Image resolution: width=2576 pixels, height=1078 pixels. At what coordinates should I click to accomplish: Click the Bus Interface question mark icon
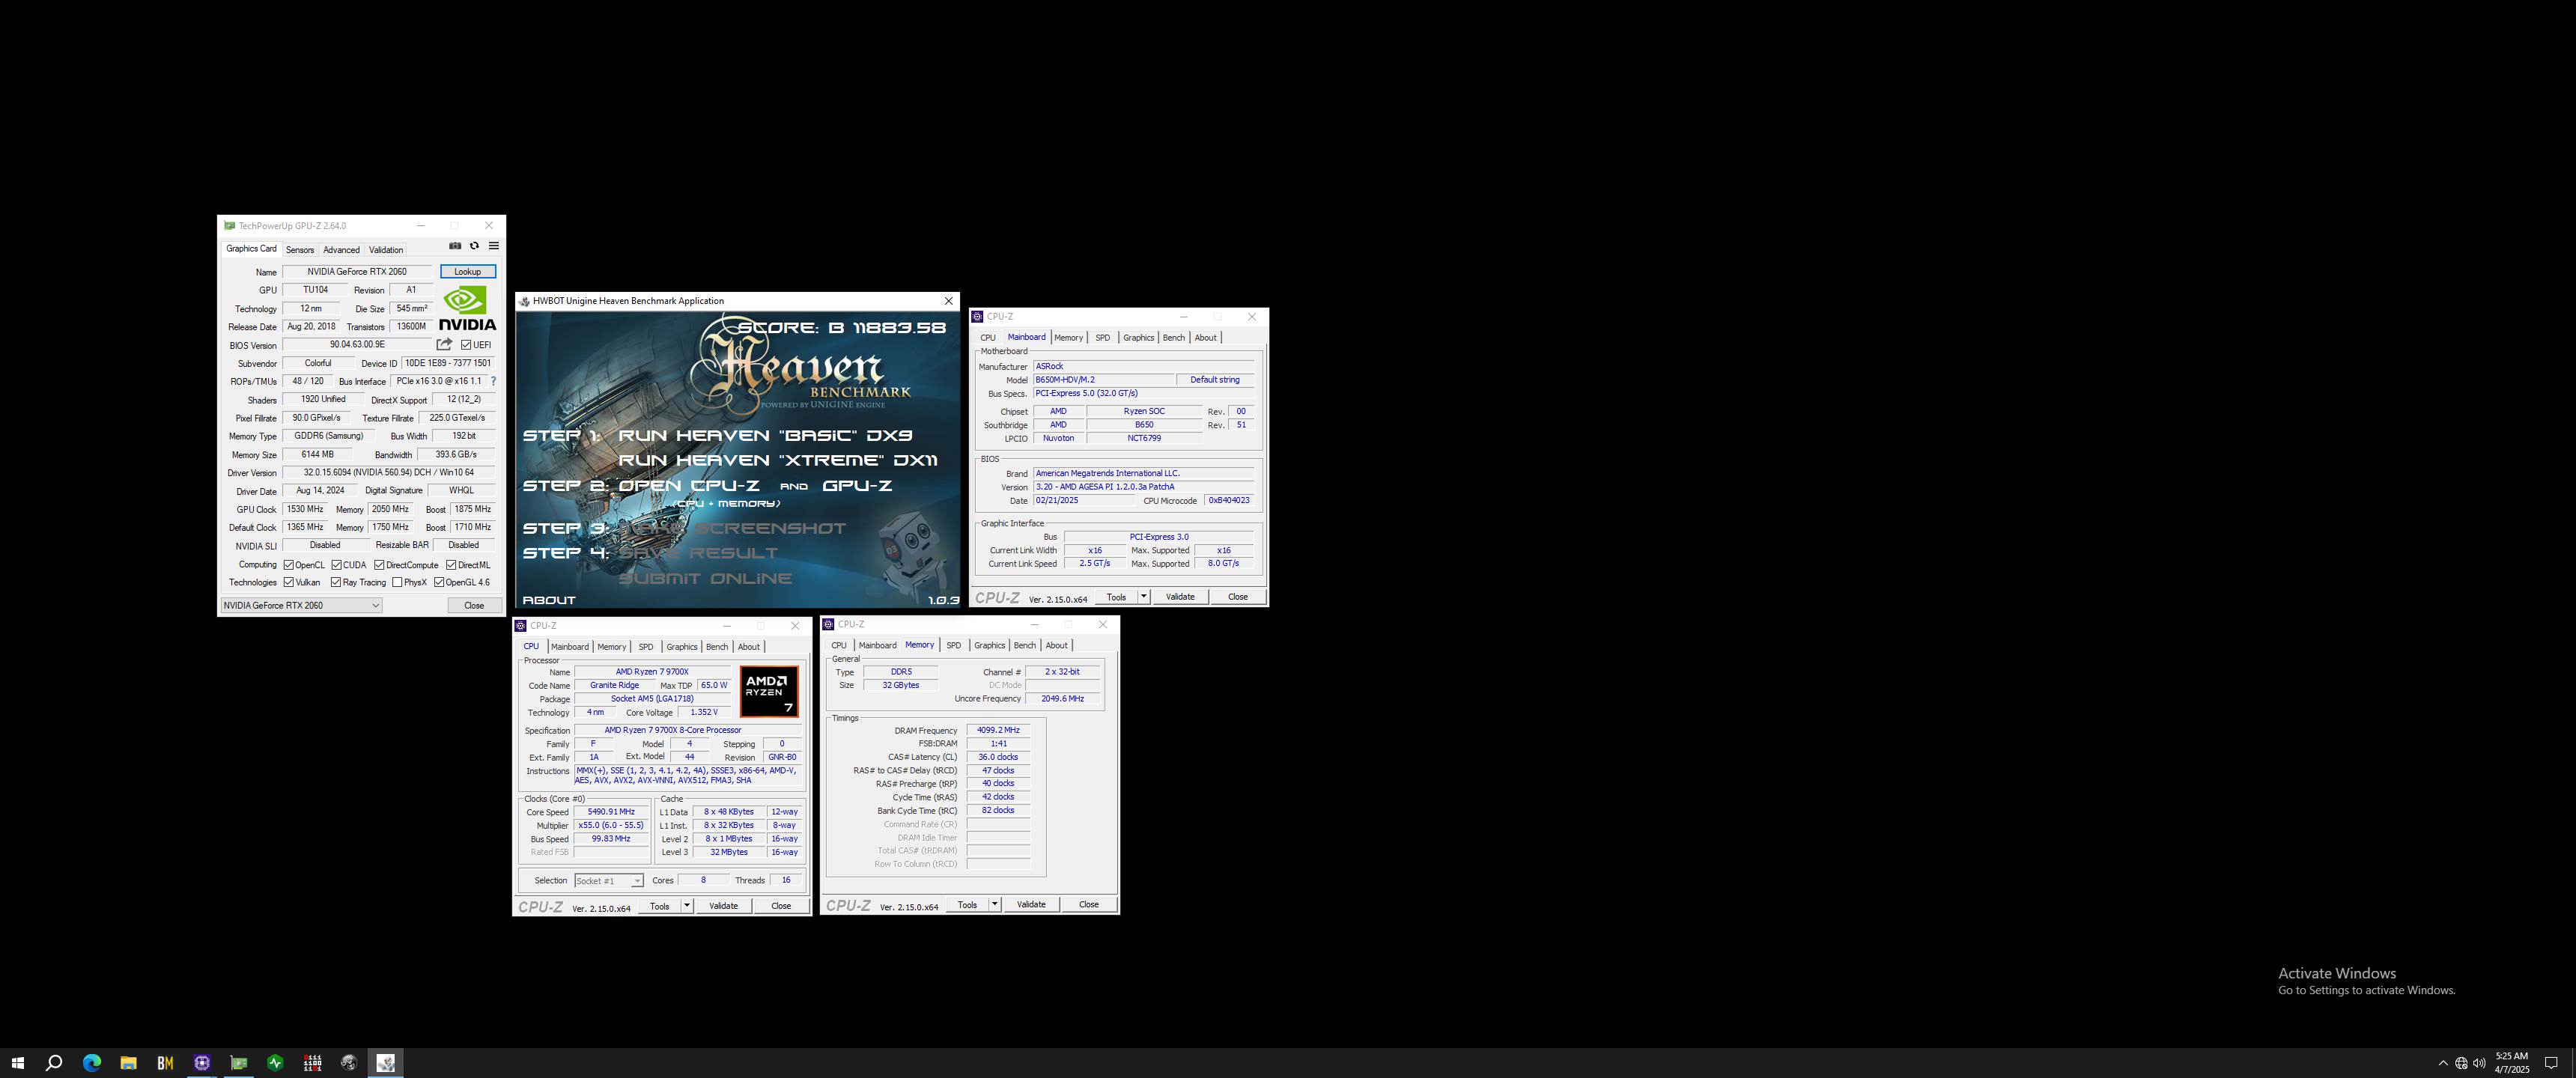(493, 381)
